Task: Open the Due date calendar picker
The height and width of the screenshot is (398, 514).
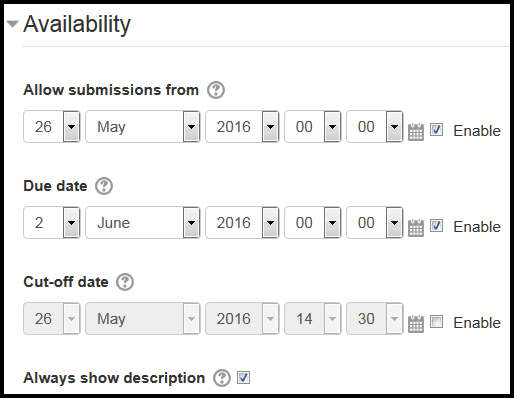Action: coord(416,227)
